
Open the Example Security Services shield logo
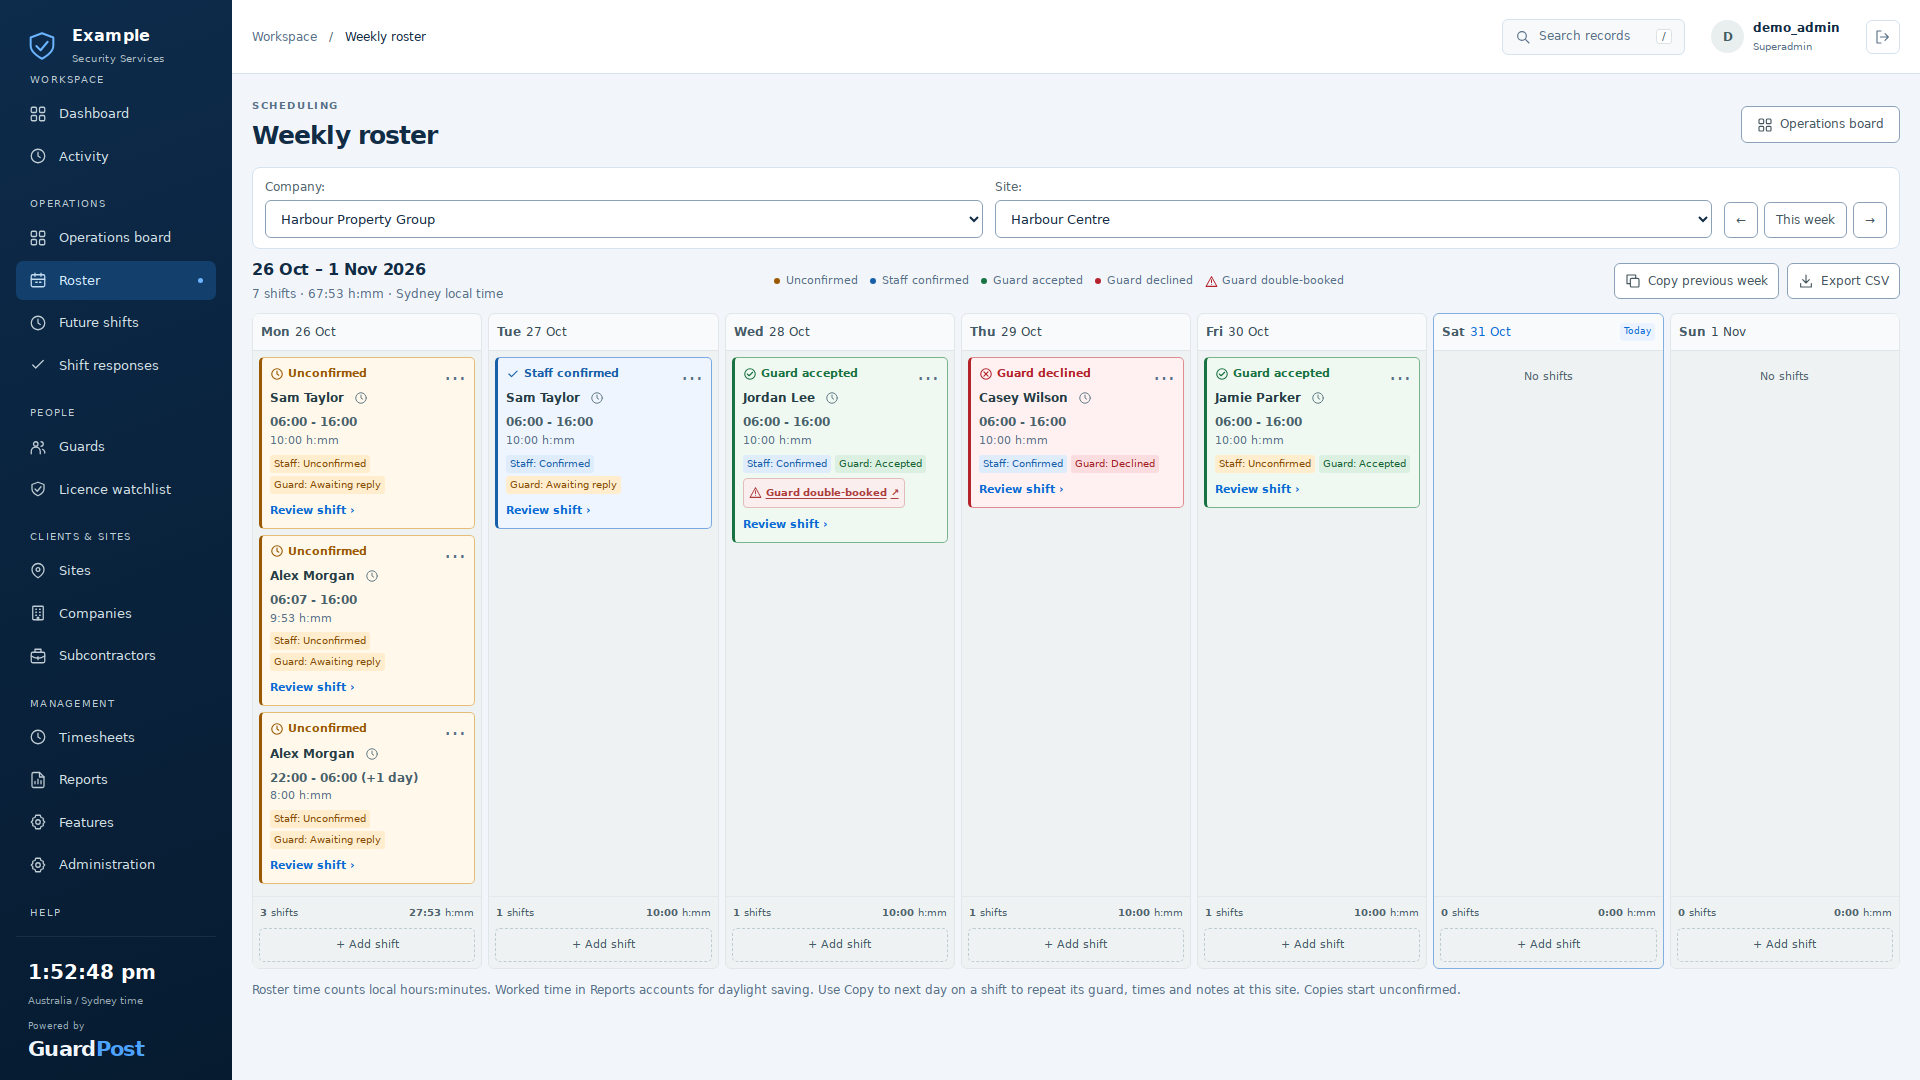click(42, 45)
